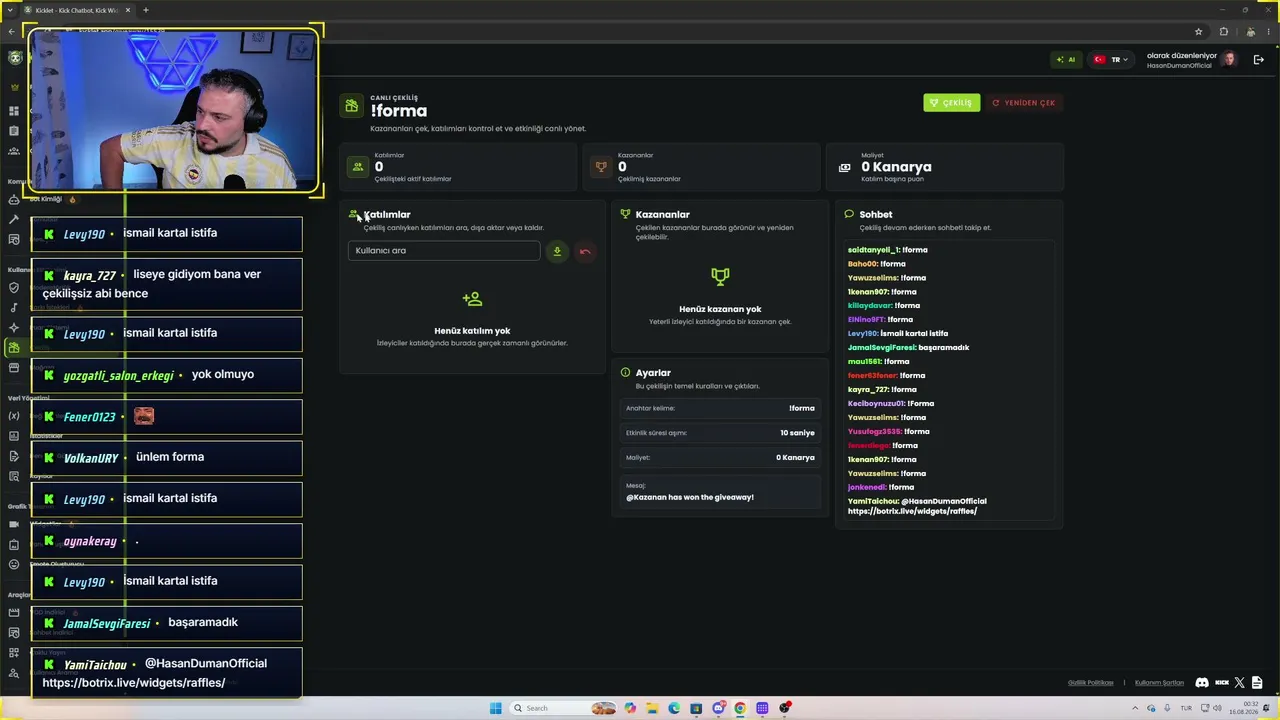The image size is (1280, 720).
Task: Focus the Kullanıcı ara search field
Action: tap(444, 250)
